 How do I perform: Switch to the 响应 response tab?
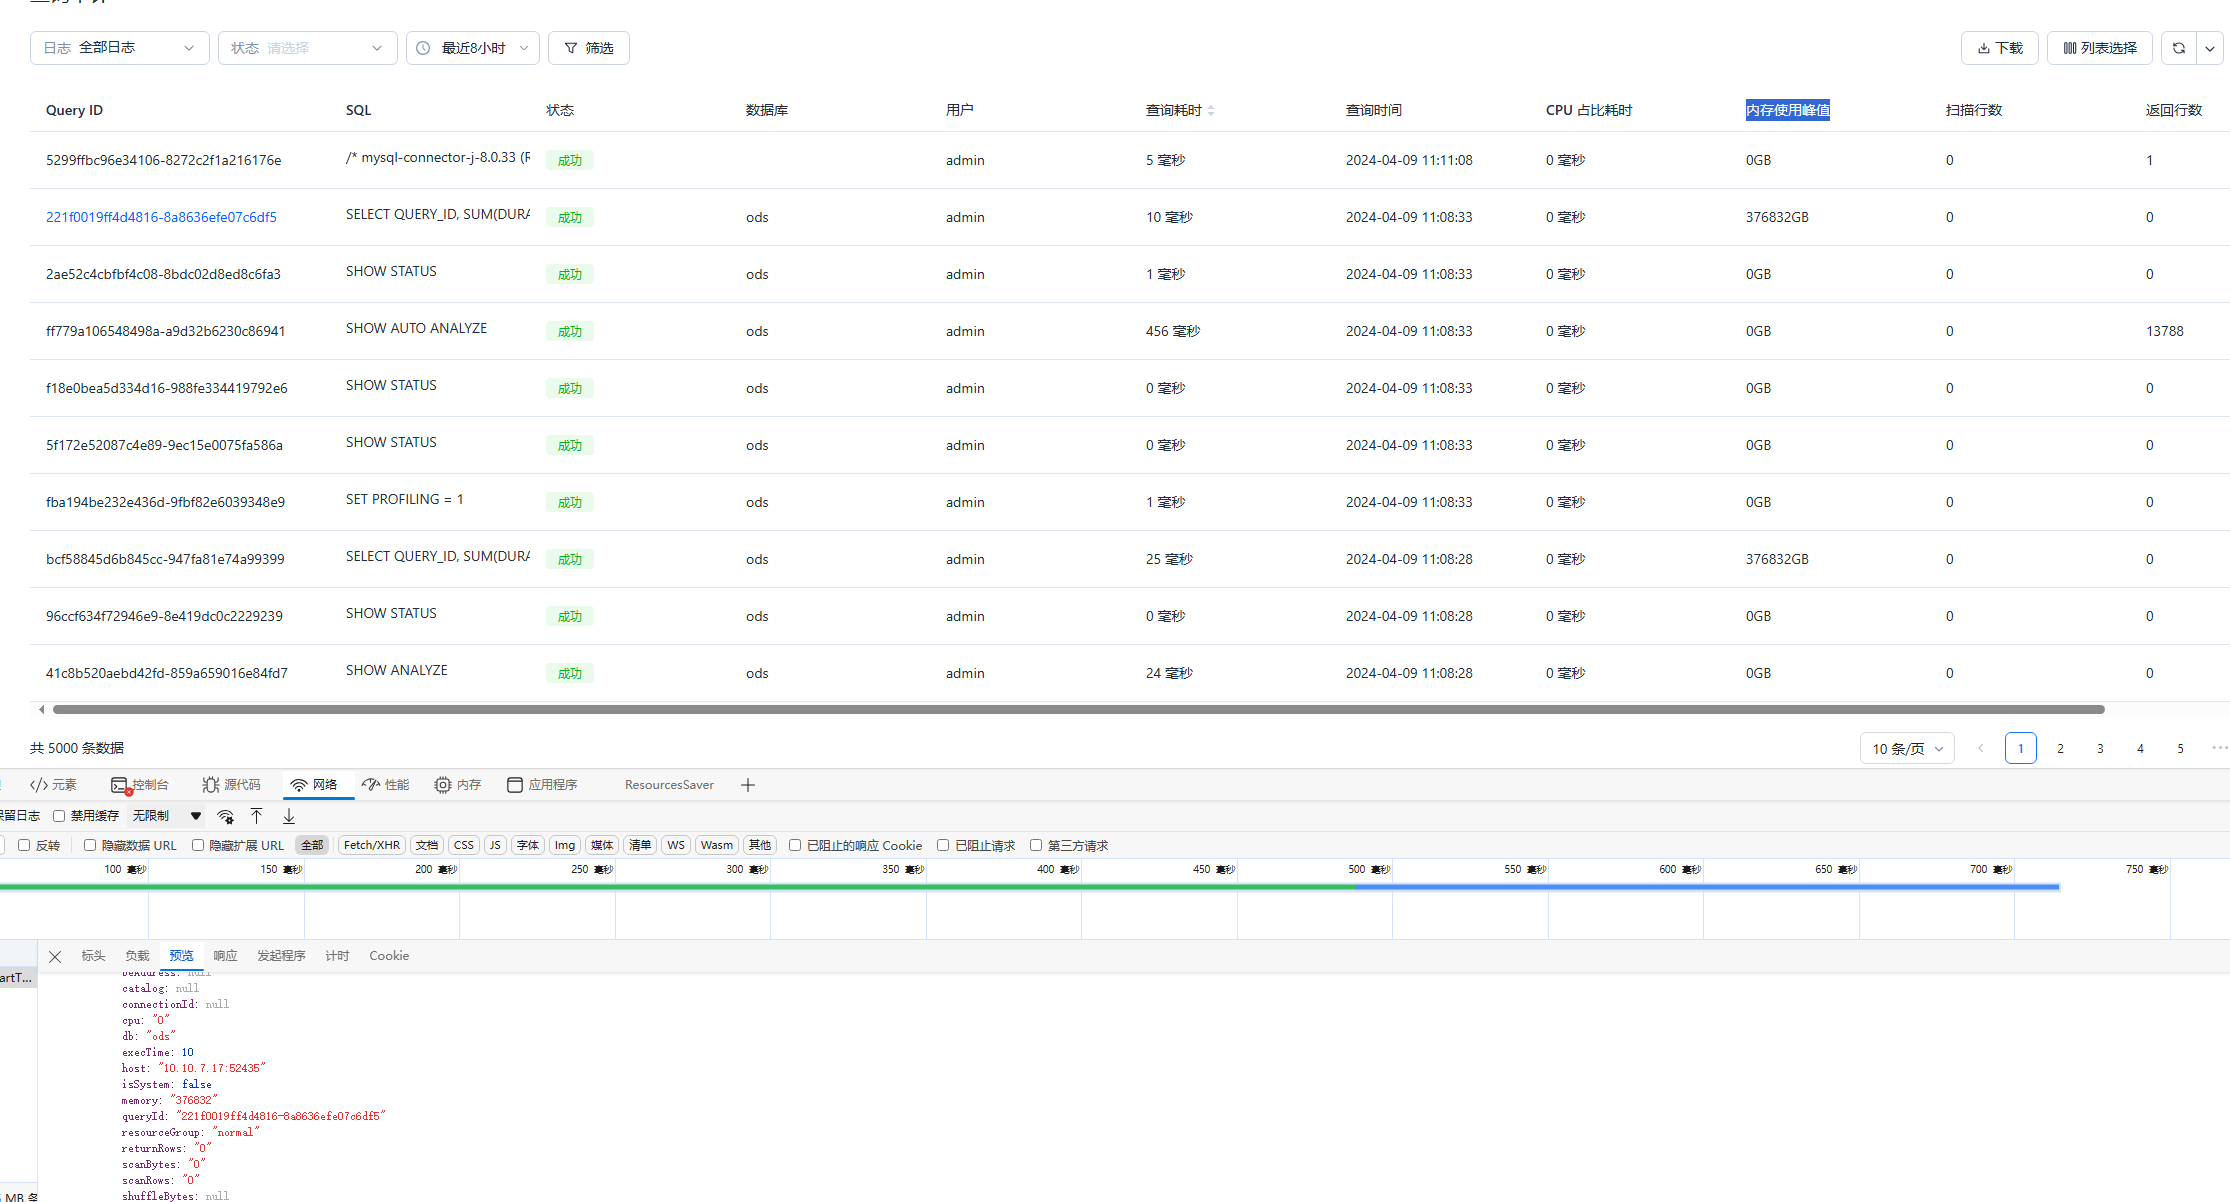[225, 956]
